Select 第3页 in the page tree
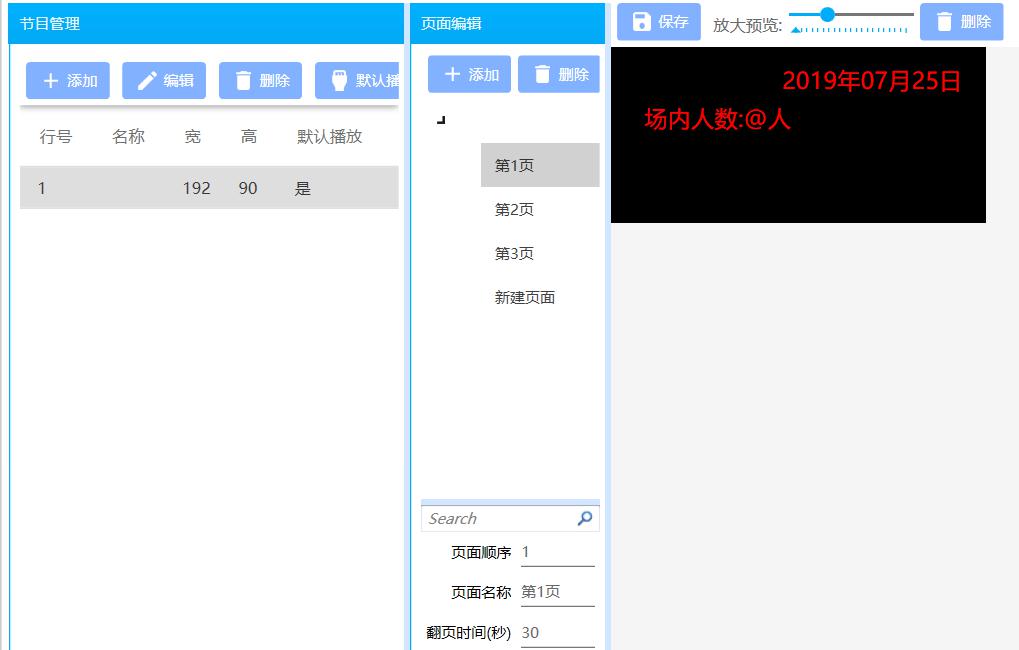The height and width of the screenshot is (650, 1019). pyautogui.click(x=513, y=253)
